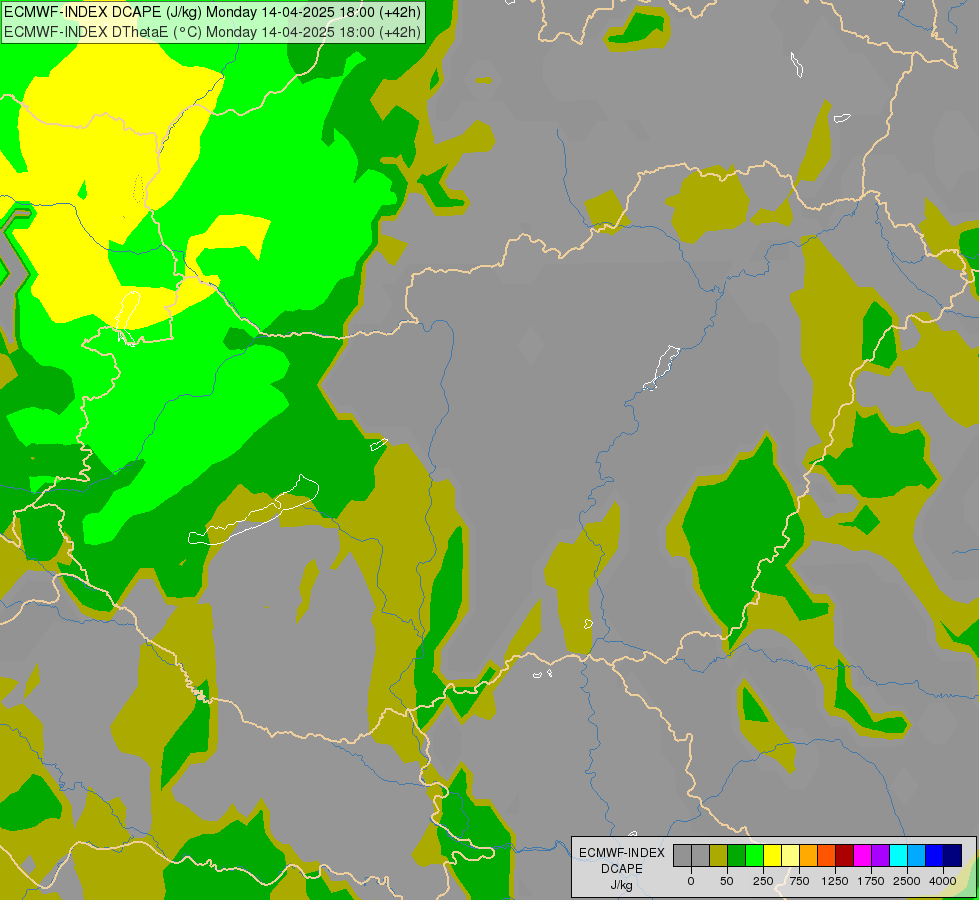The image size is (979, 900).
Task: Click the light blue legend swatch
Action: point(917,855)
